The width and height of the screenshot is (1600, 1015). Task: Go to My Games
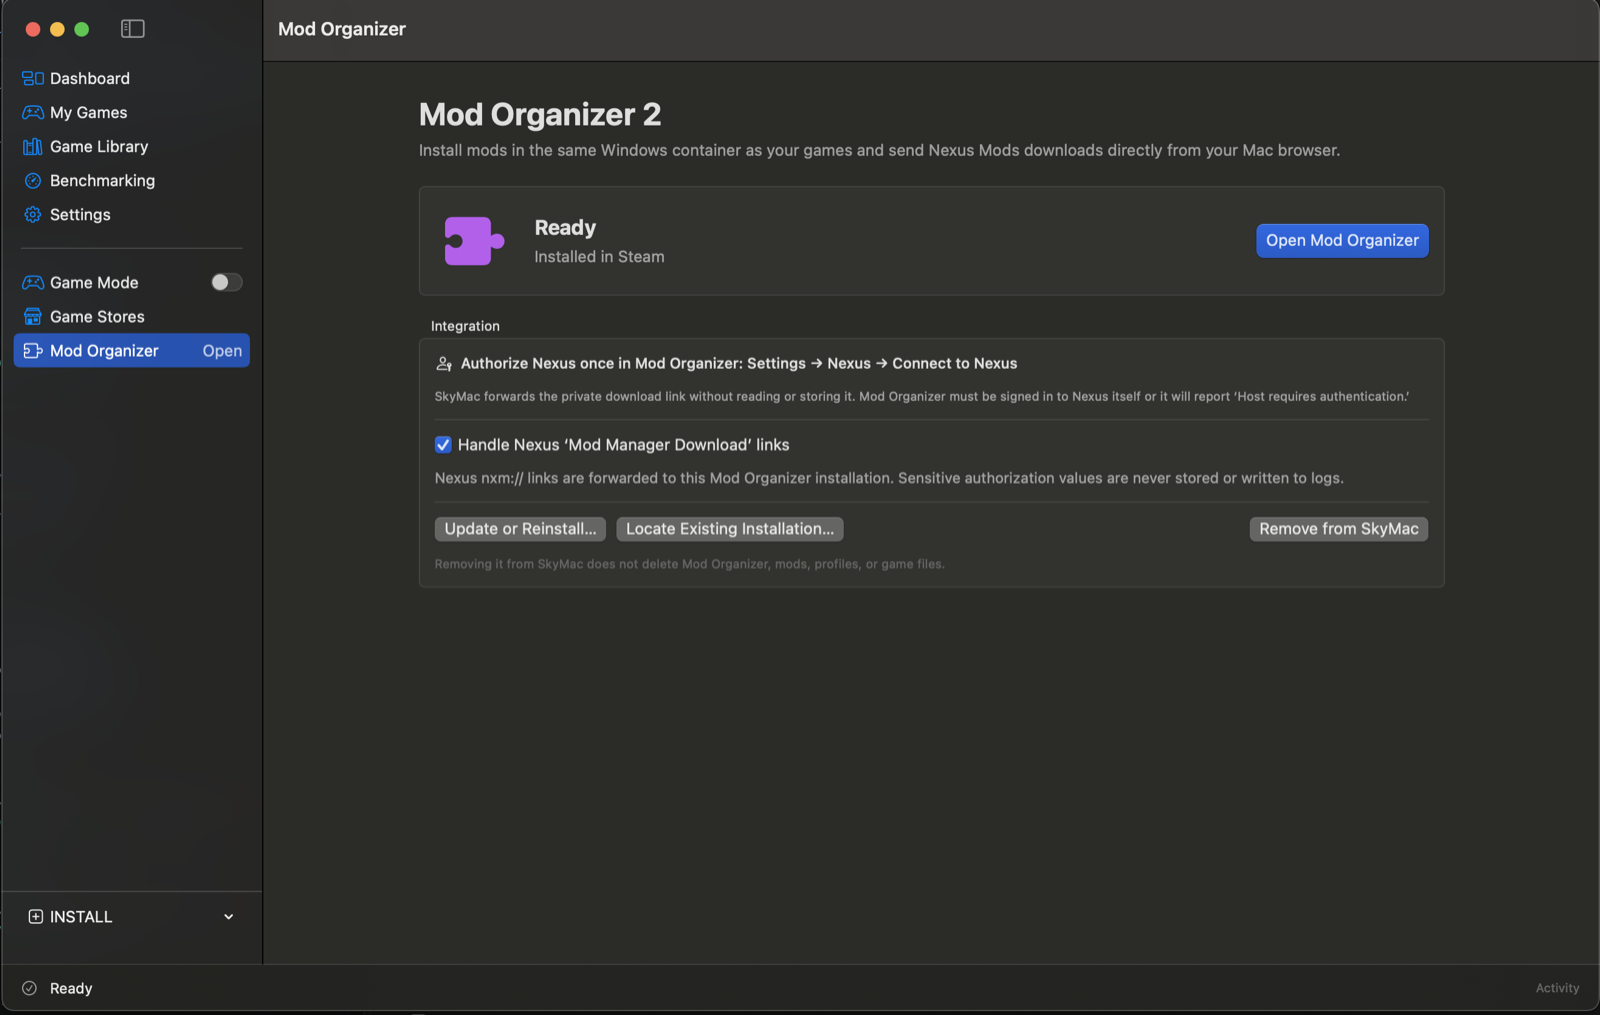pyautogui.click(x=89, y=112)
